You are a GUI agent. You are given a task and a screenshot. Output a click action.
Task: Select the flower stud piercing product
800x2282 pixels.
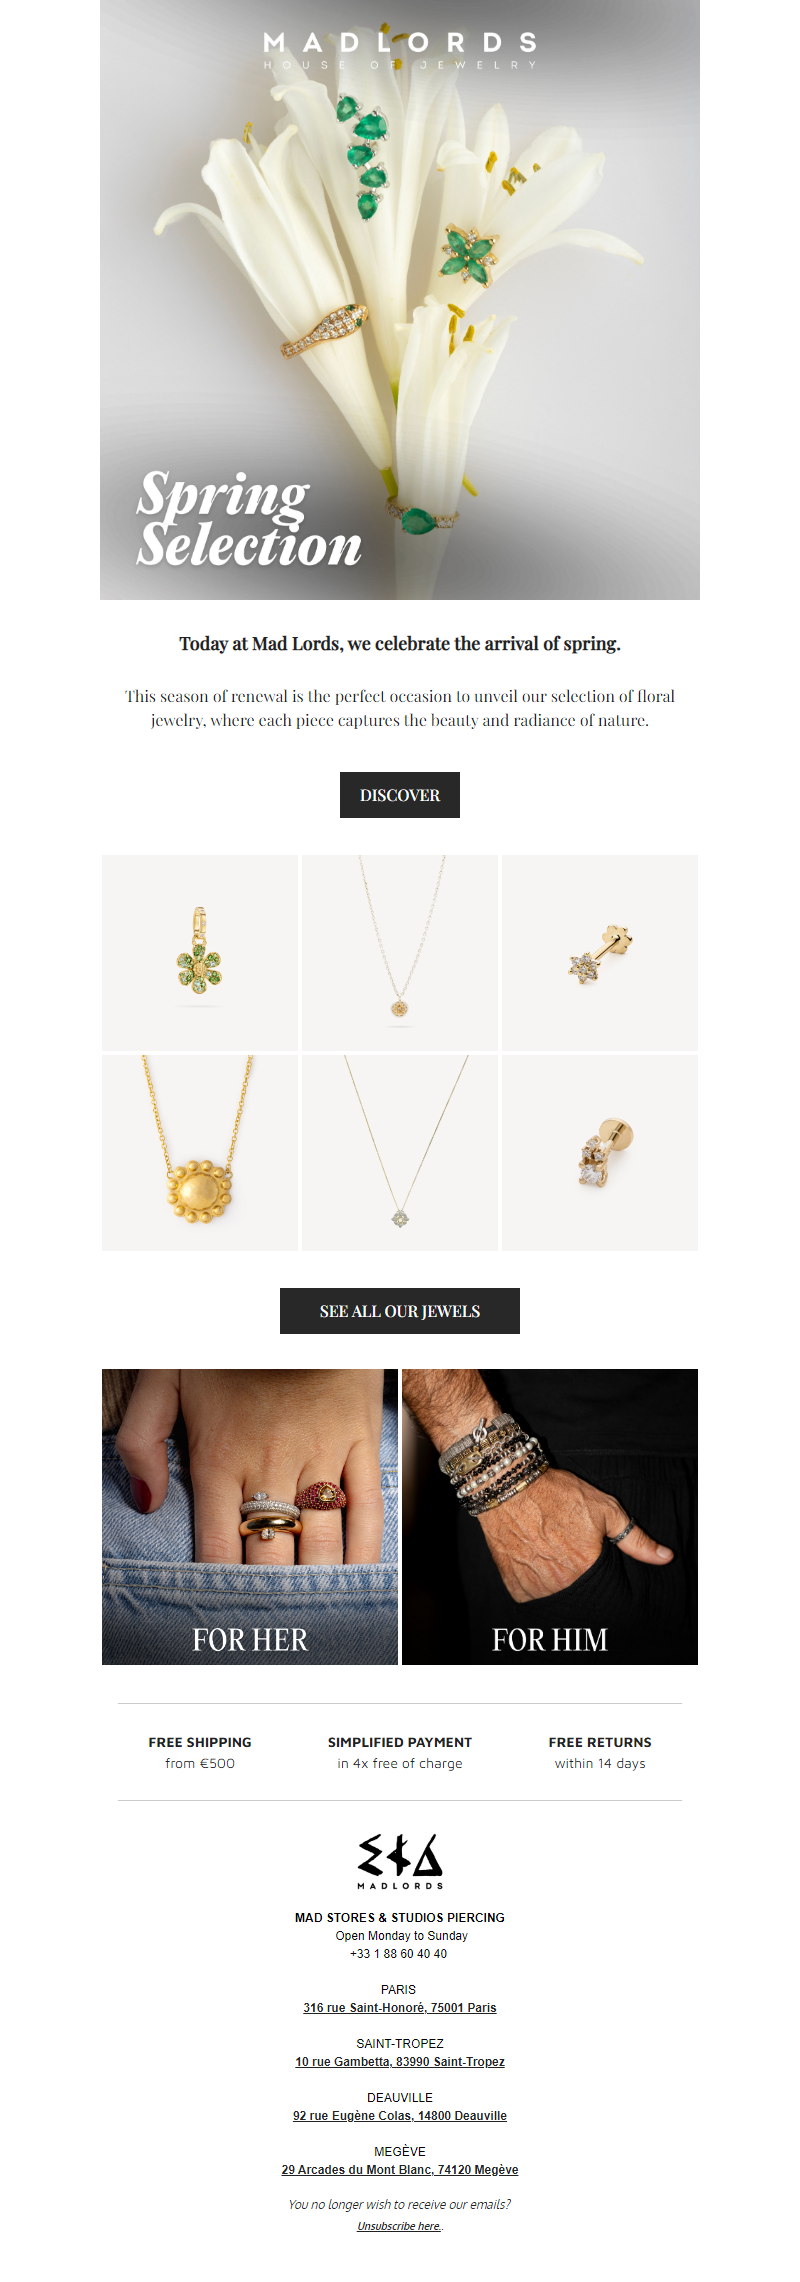(x=600, y=952)
